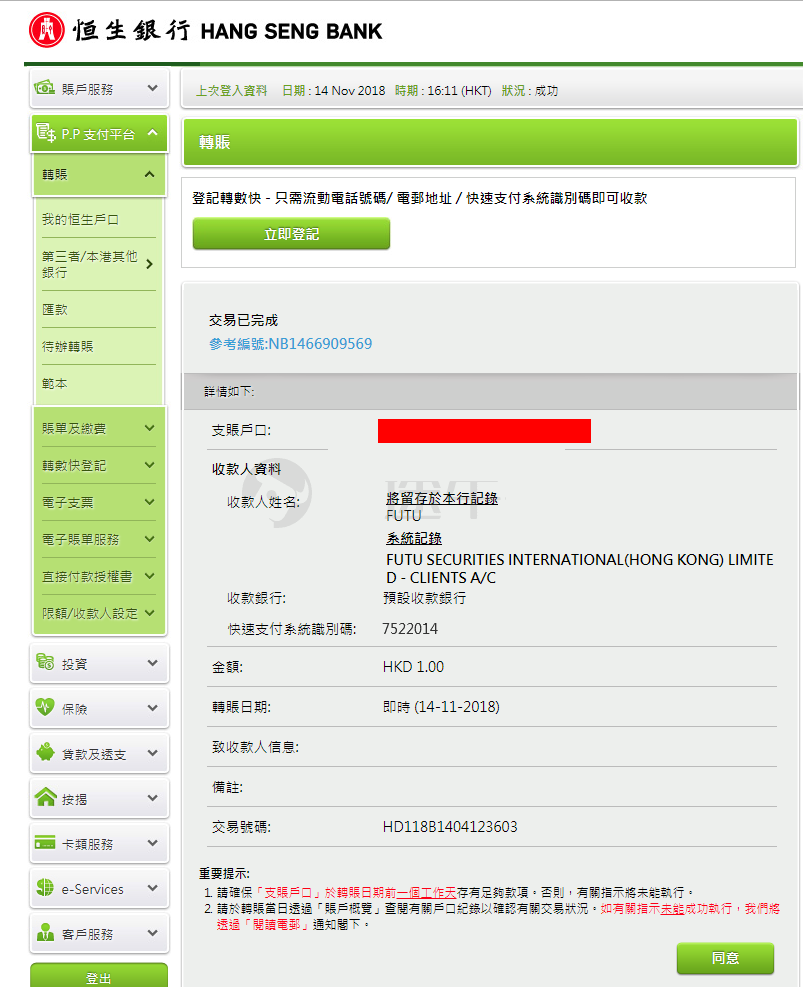Viewport: 803px width, 987px height.
Task: Open 我的恒生戶口 transfer option
Action: click(80, 219)
